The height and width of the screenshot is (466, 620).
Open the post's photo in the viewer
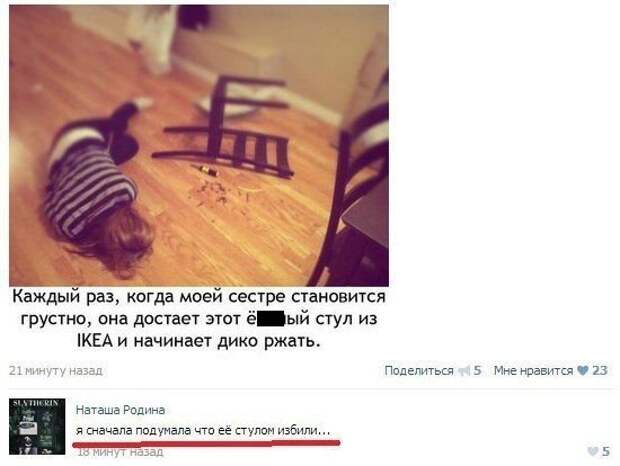[199, 145]
